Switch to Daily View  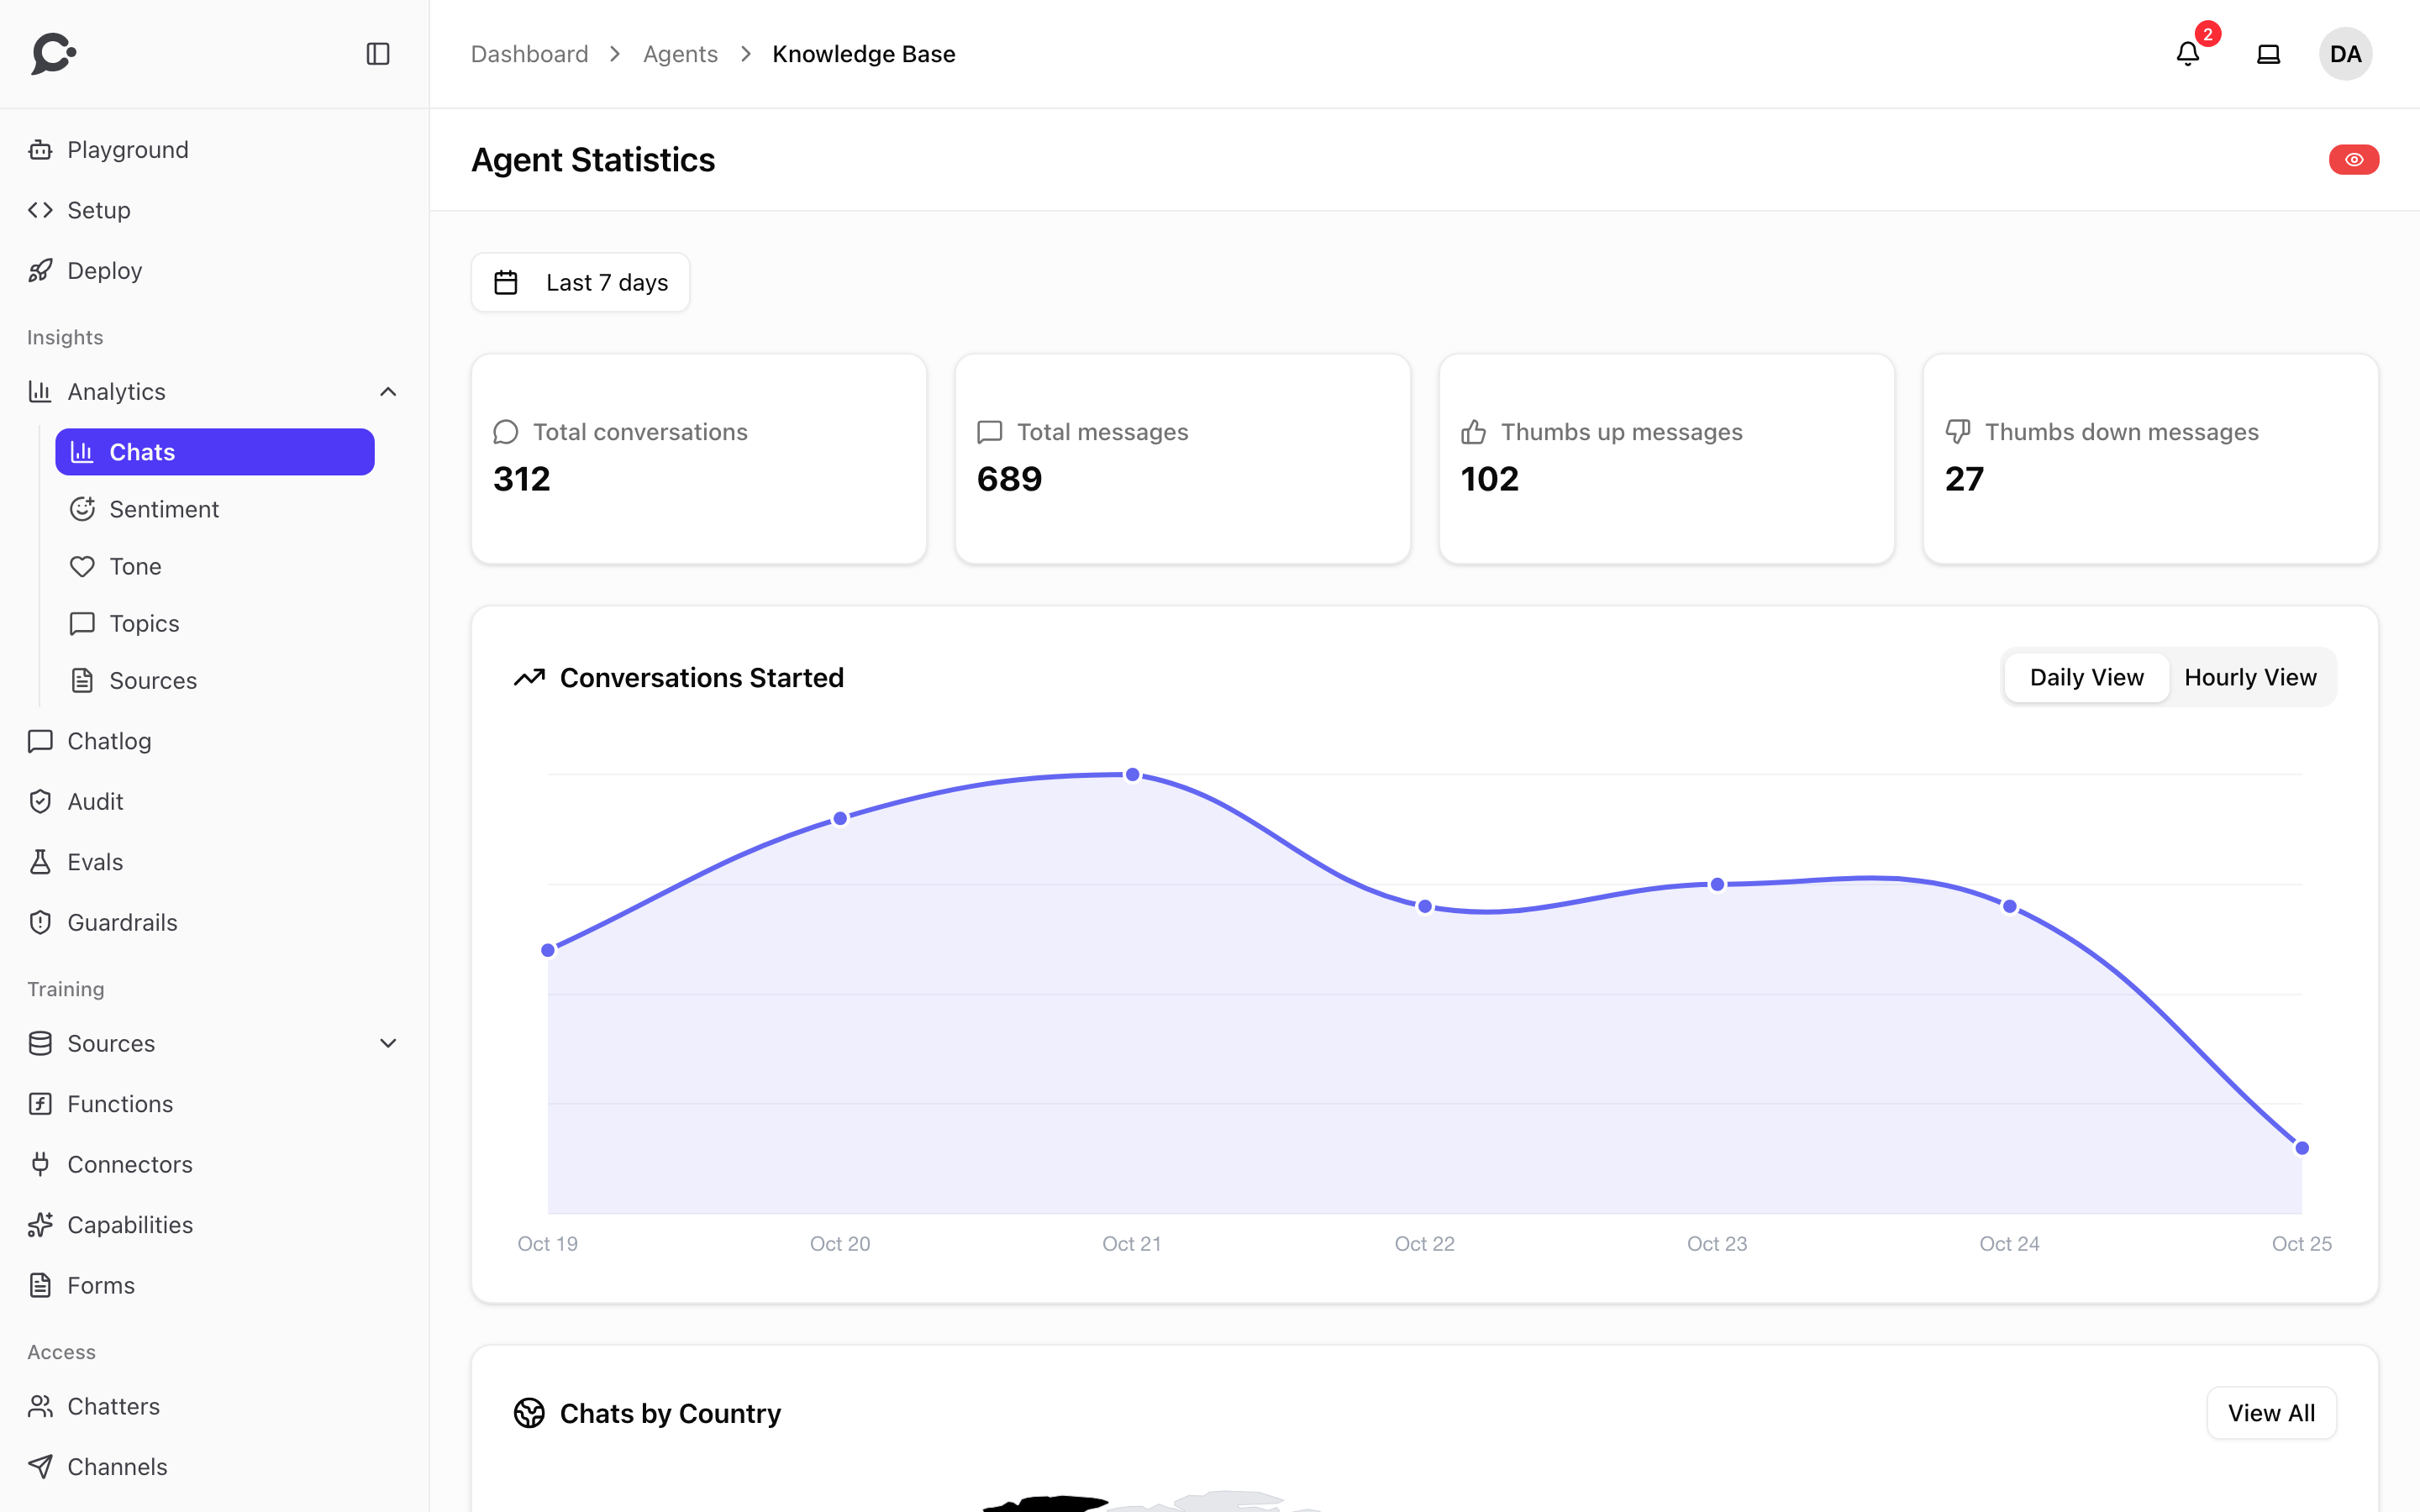point(2086,677)
